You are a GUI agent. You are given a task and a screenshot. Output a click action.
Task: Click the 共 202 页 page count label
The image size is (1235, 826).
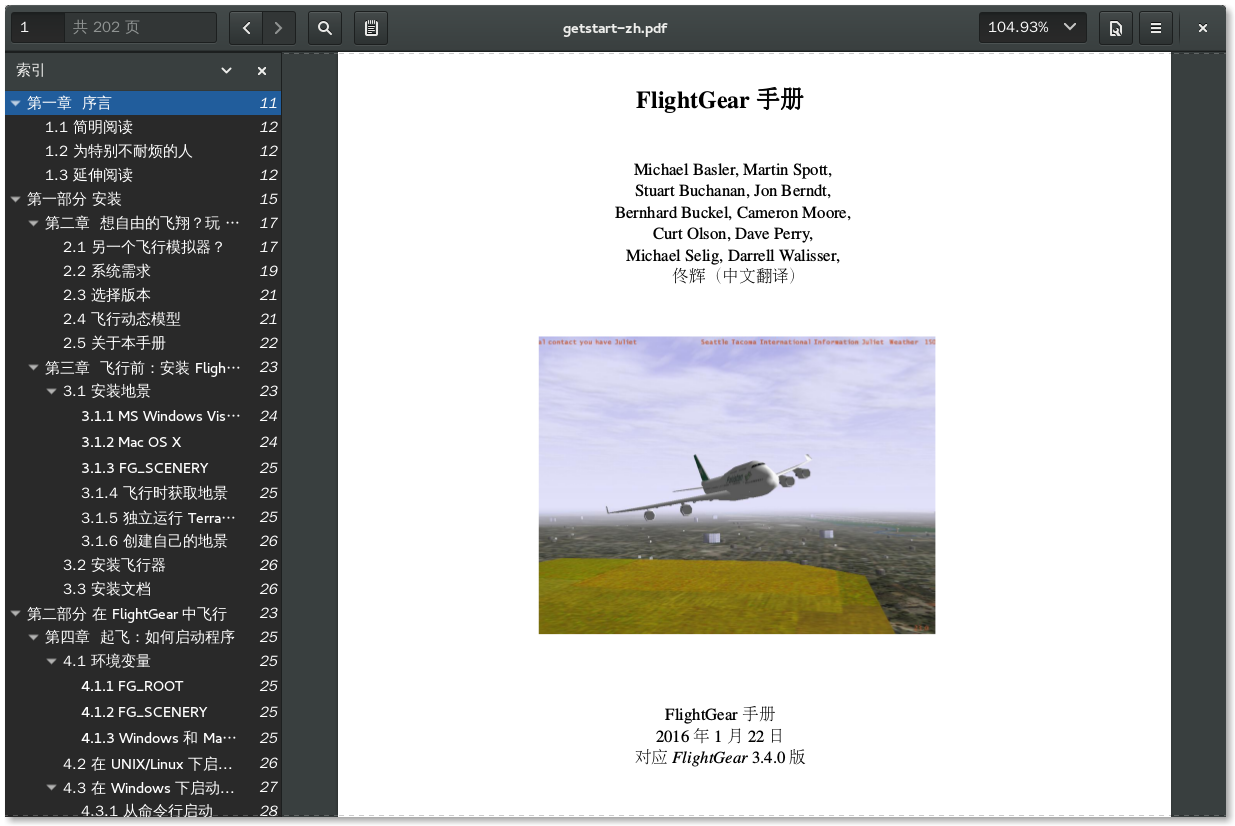pyautogui.click(x=106, y=28)
